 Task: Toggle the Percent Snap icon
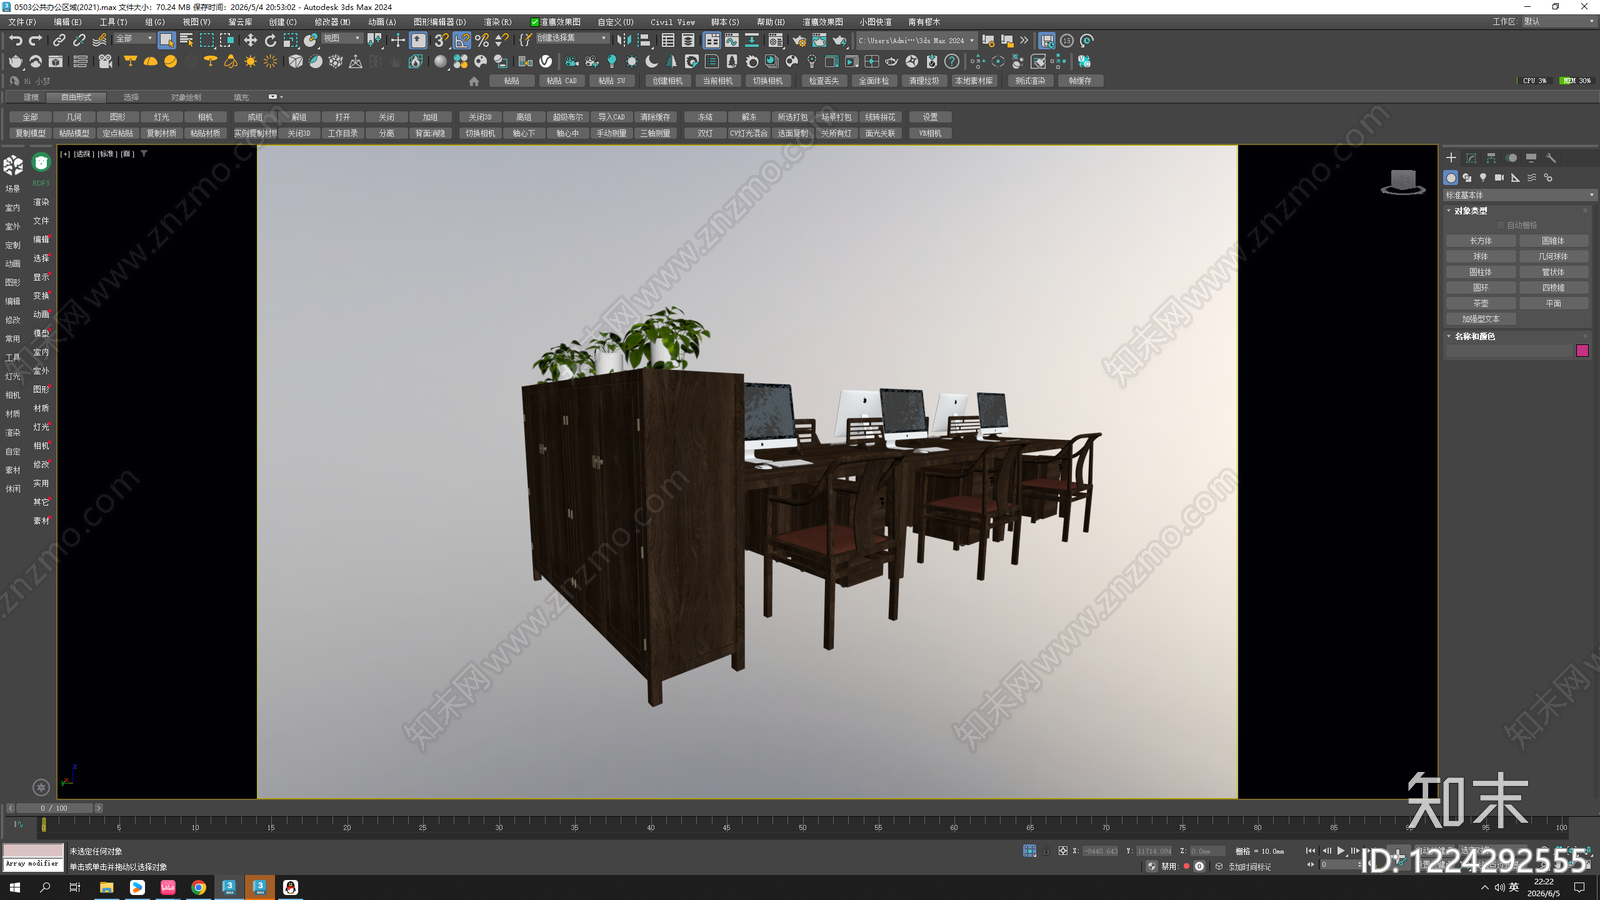482,40
